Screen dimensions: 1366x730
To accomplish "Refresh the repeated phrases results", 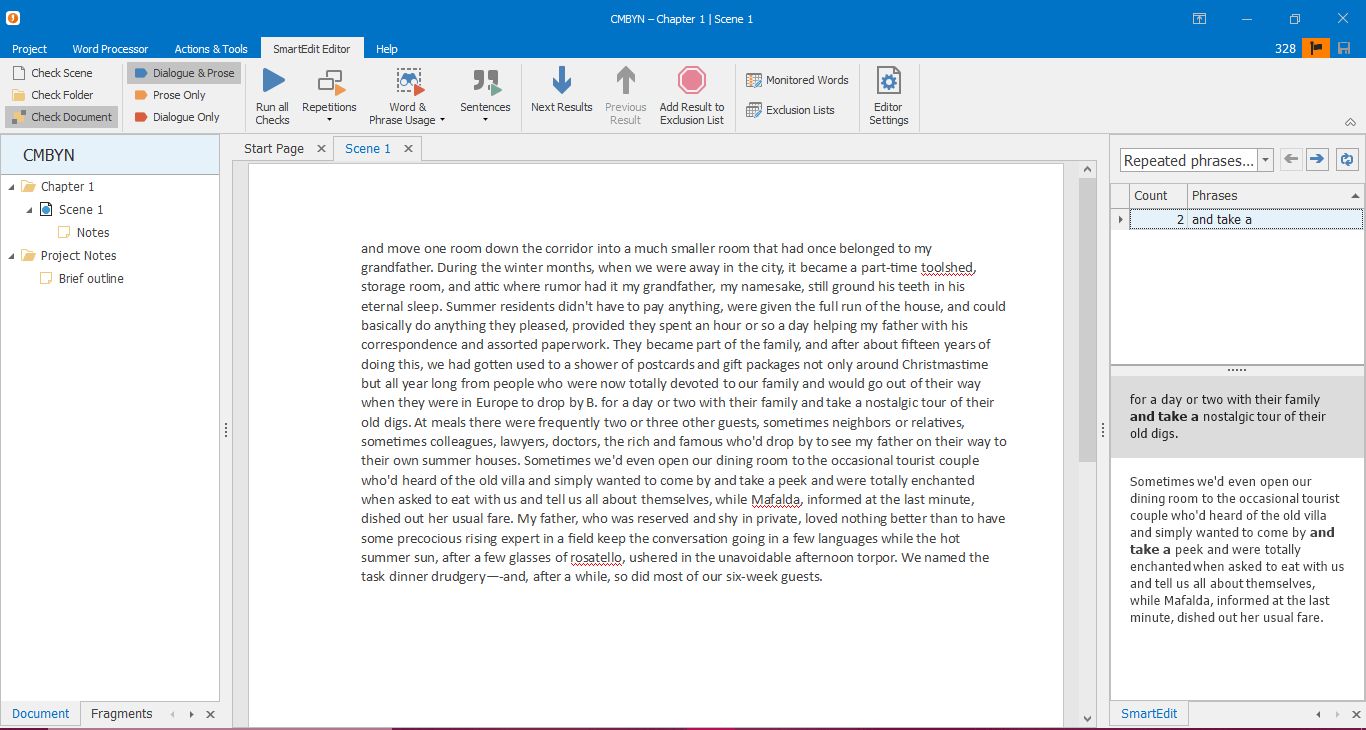I will coord(1347,159).
